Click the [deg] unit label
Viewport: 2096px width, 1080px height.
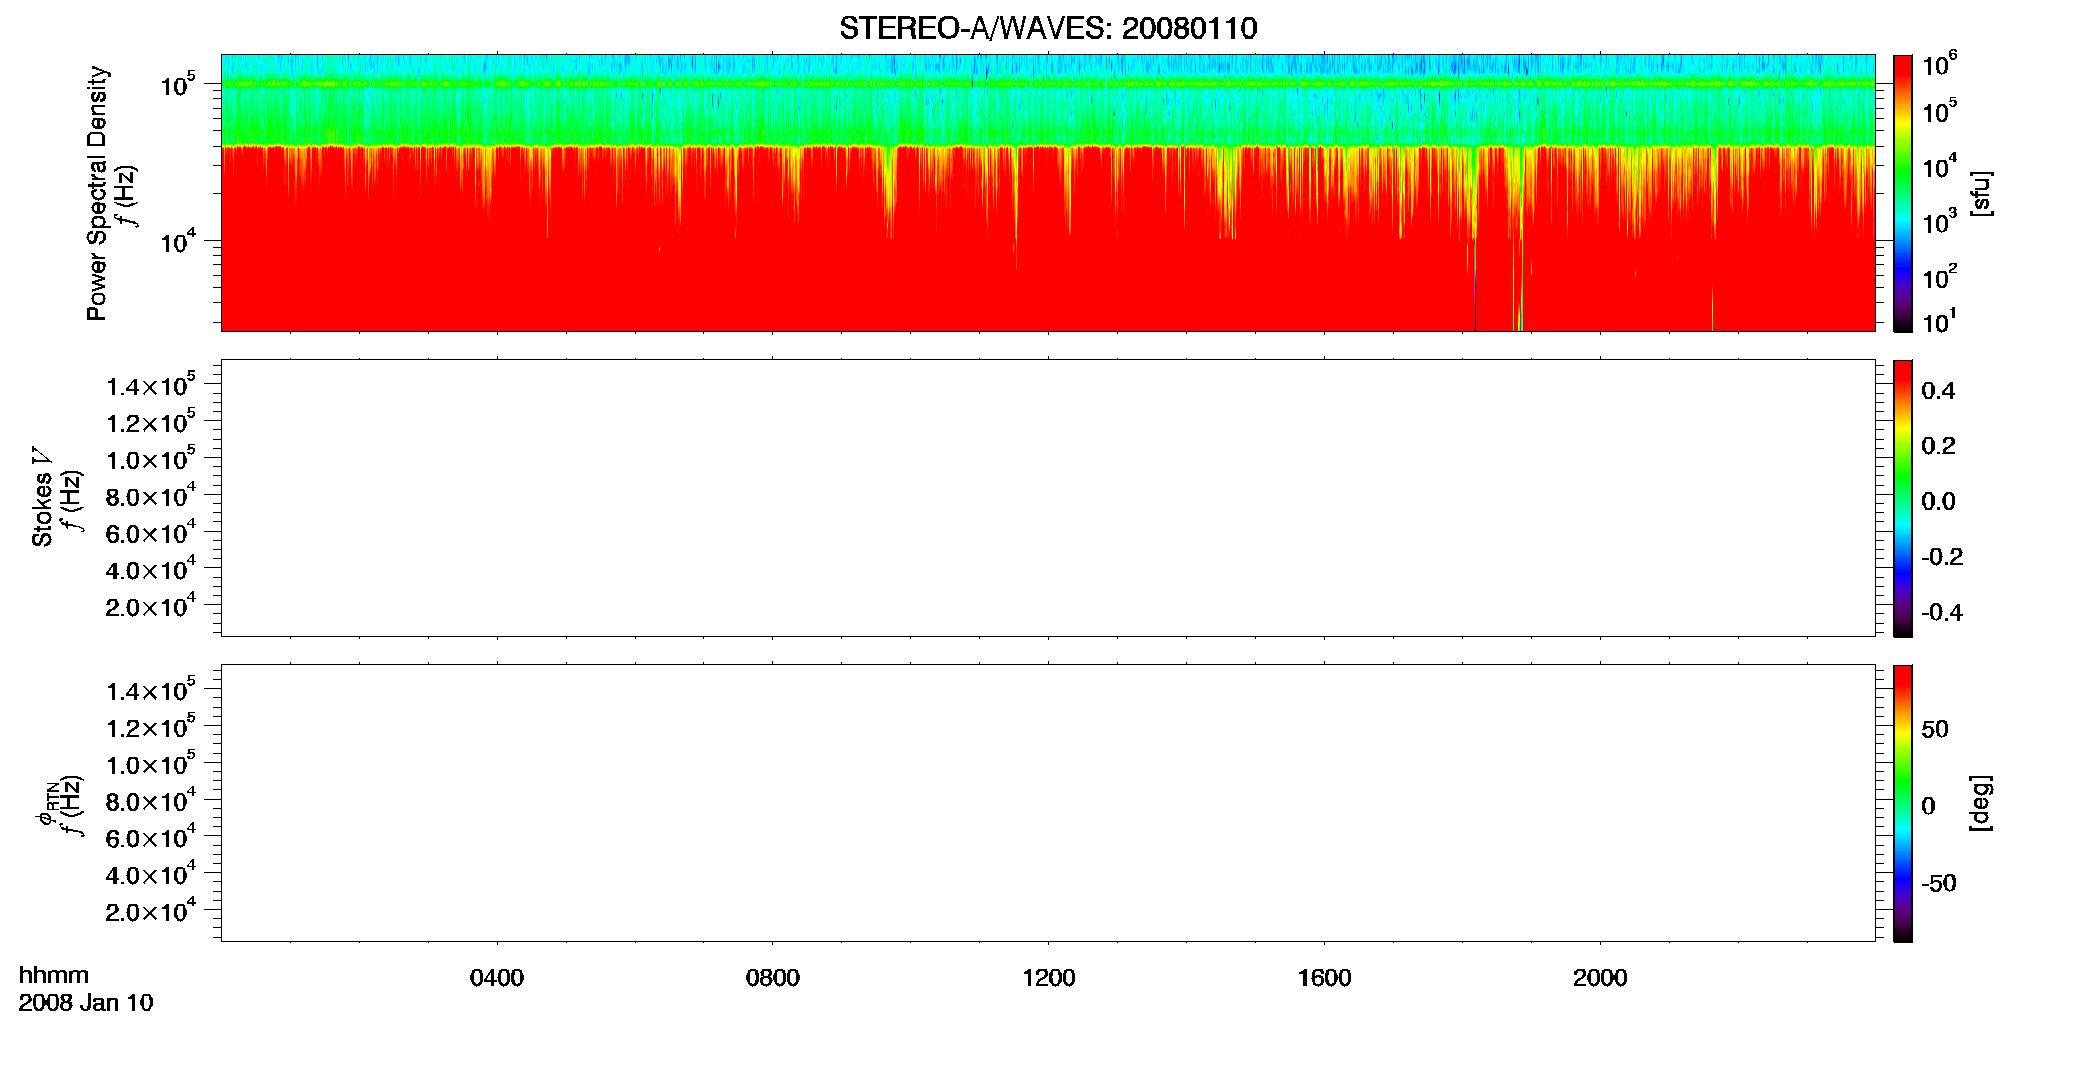pos(1981,803)
